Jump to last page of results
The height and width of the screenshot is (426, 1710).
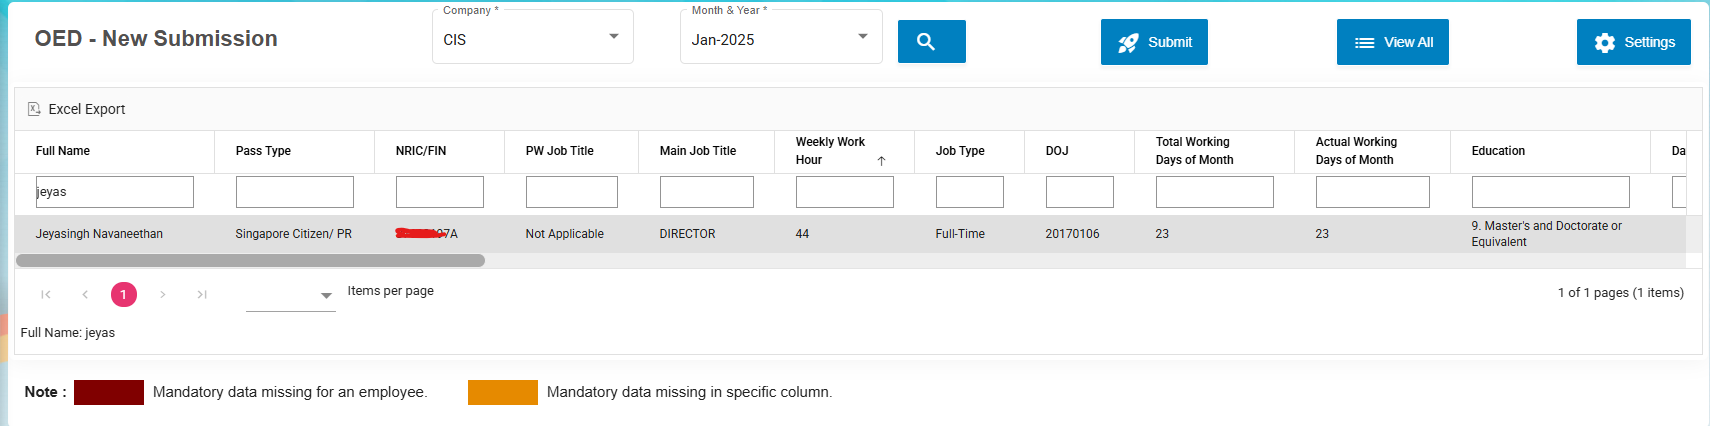202,294
